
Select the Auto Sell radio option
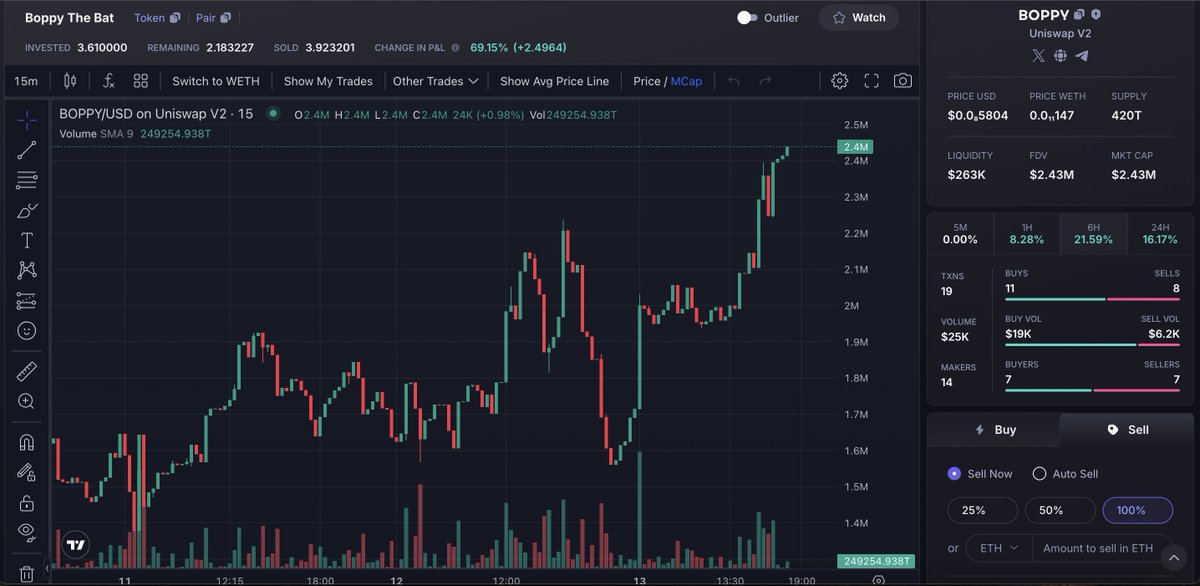[1040, 473]
